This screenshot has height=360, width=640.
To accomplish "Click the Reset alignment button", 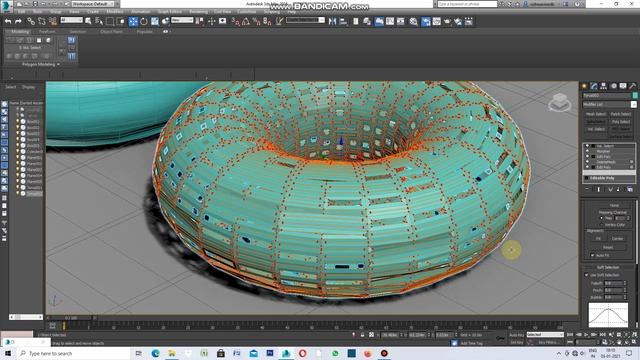I will (x=608, y=247).
